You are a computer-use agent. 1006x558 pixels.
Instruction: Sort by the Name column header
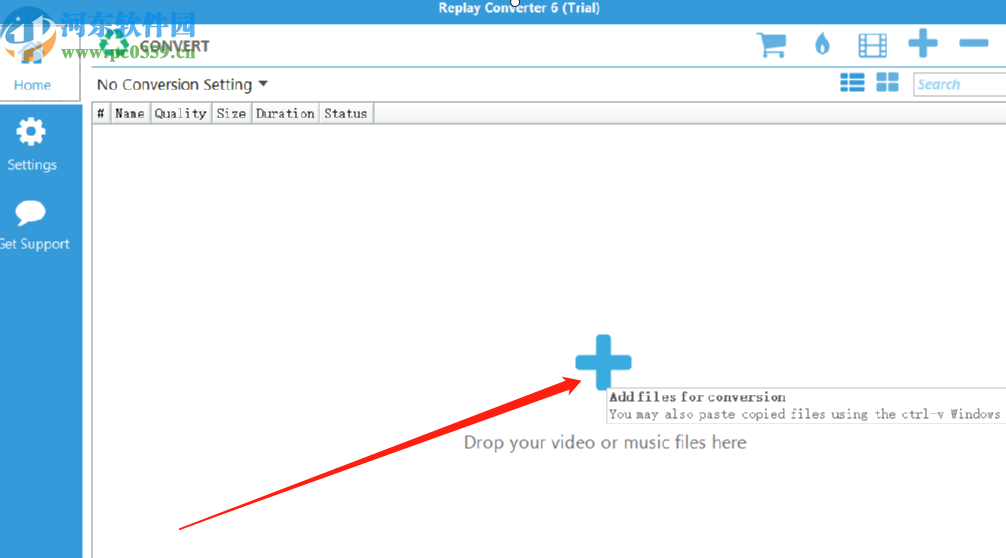tap(130, 114)
